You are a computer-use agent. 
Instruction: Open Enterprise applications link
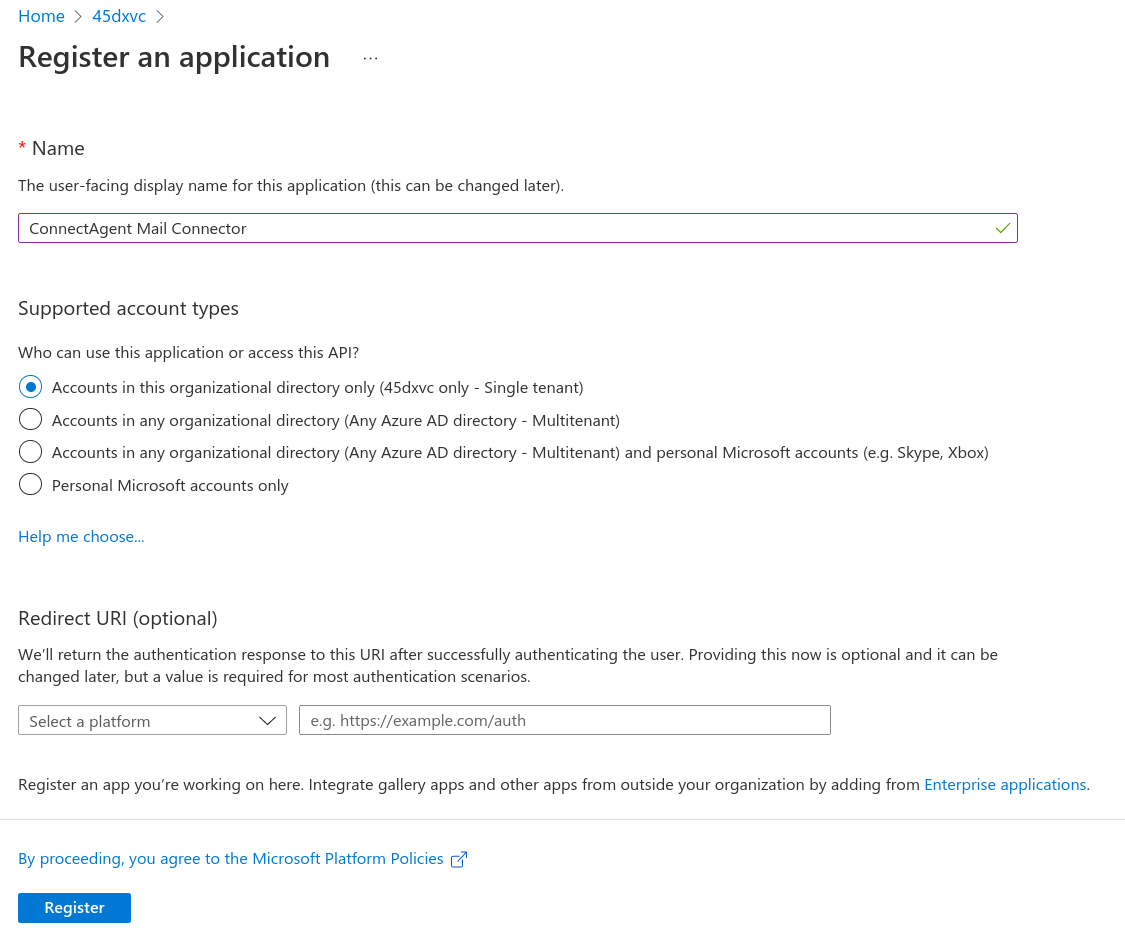(1005, 785)
